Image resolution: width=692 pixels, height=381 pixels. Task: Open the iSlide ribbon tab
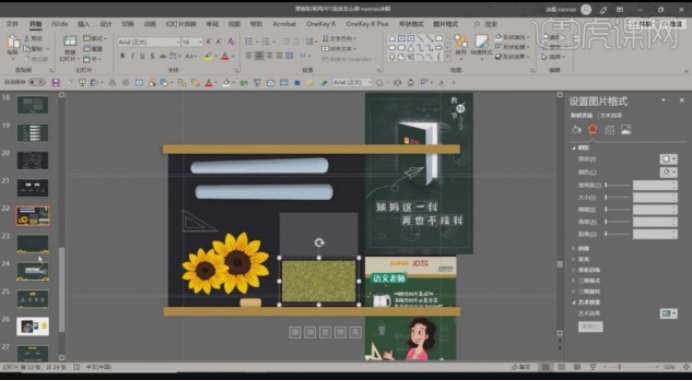coord(60,24)
